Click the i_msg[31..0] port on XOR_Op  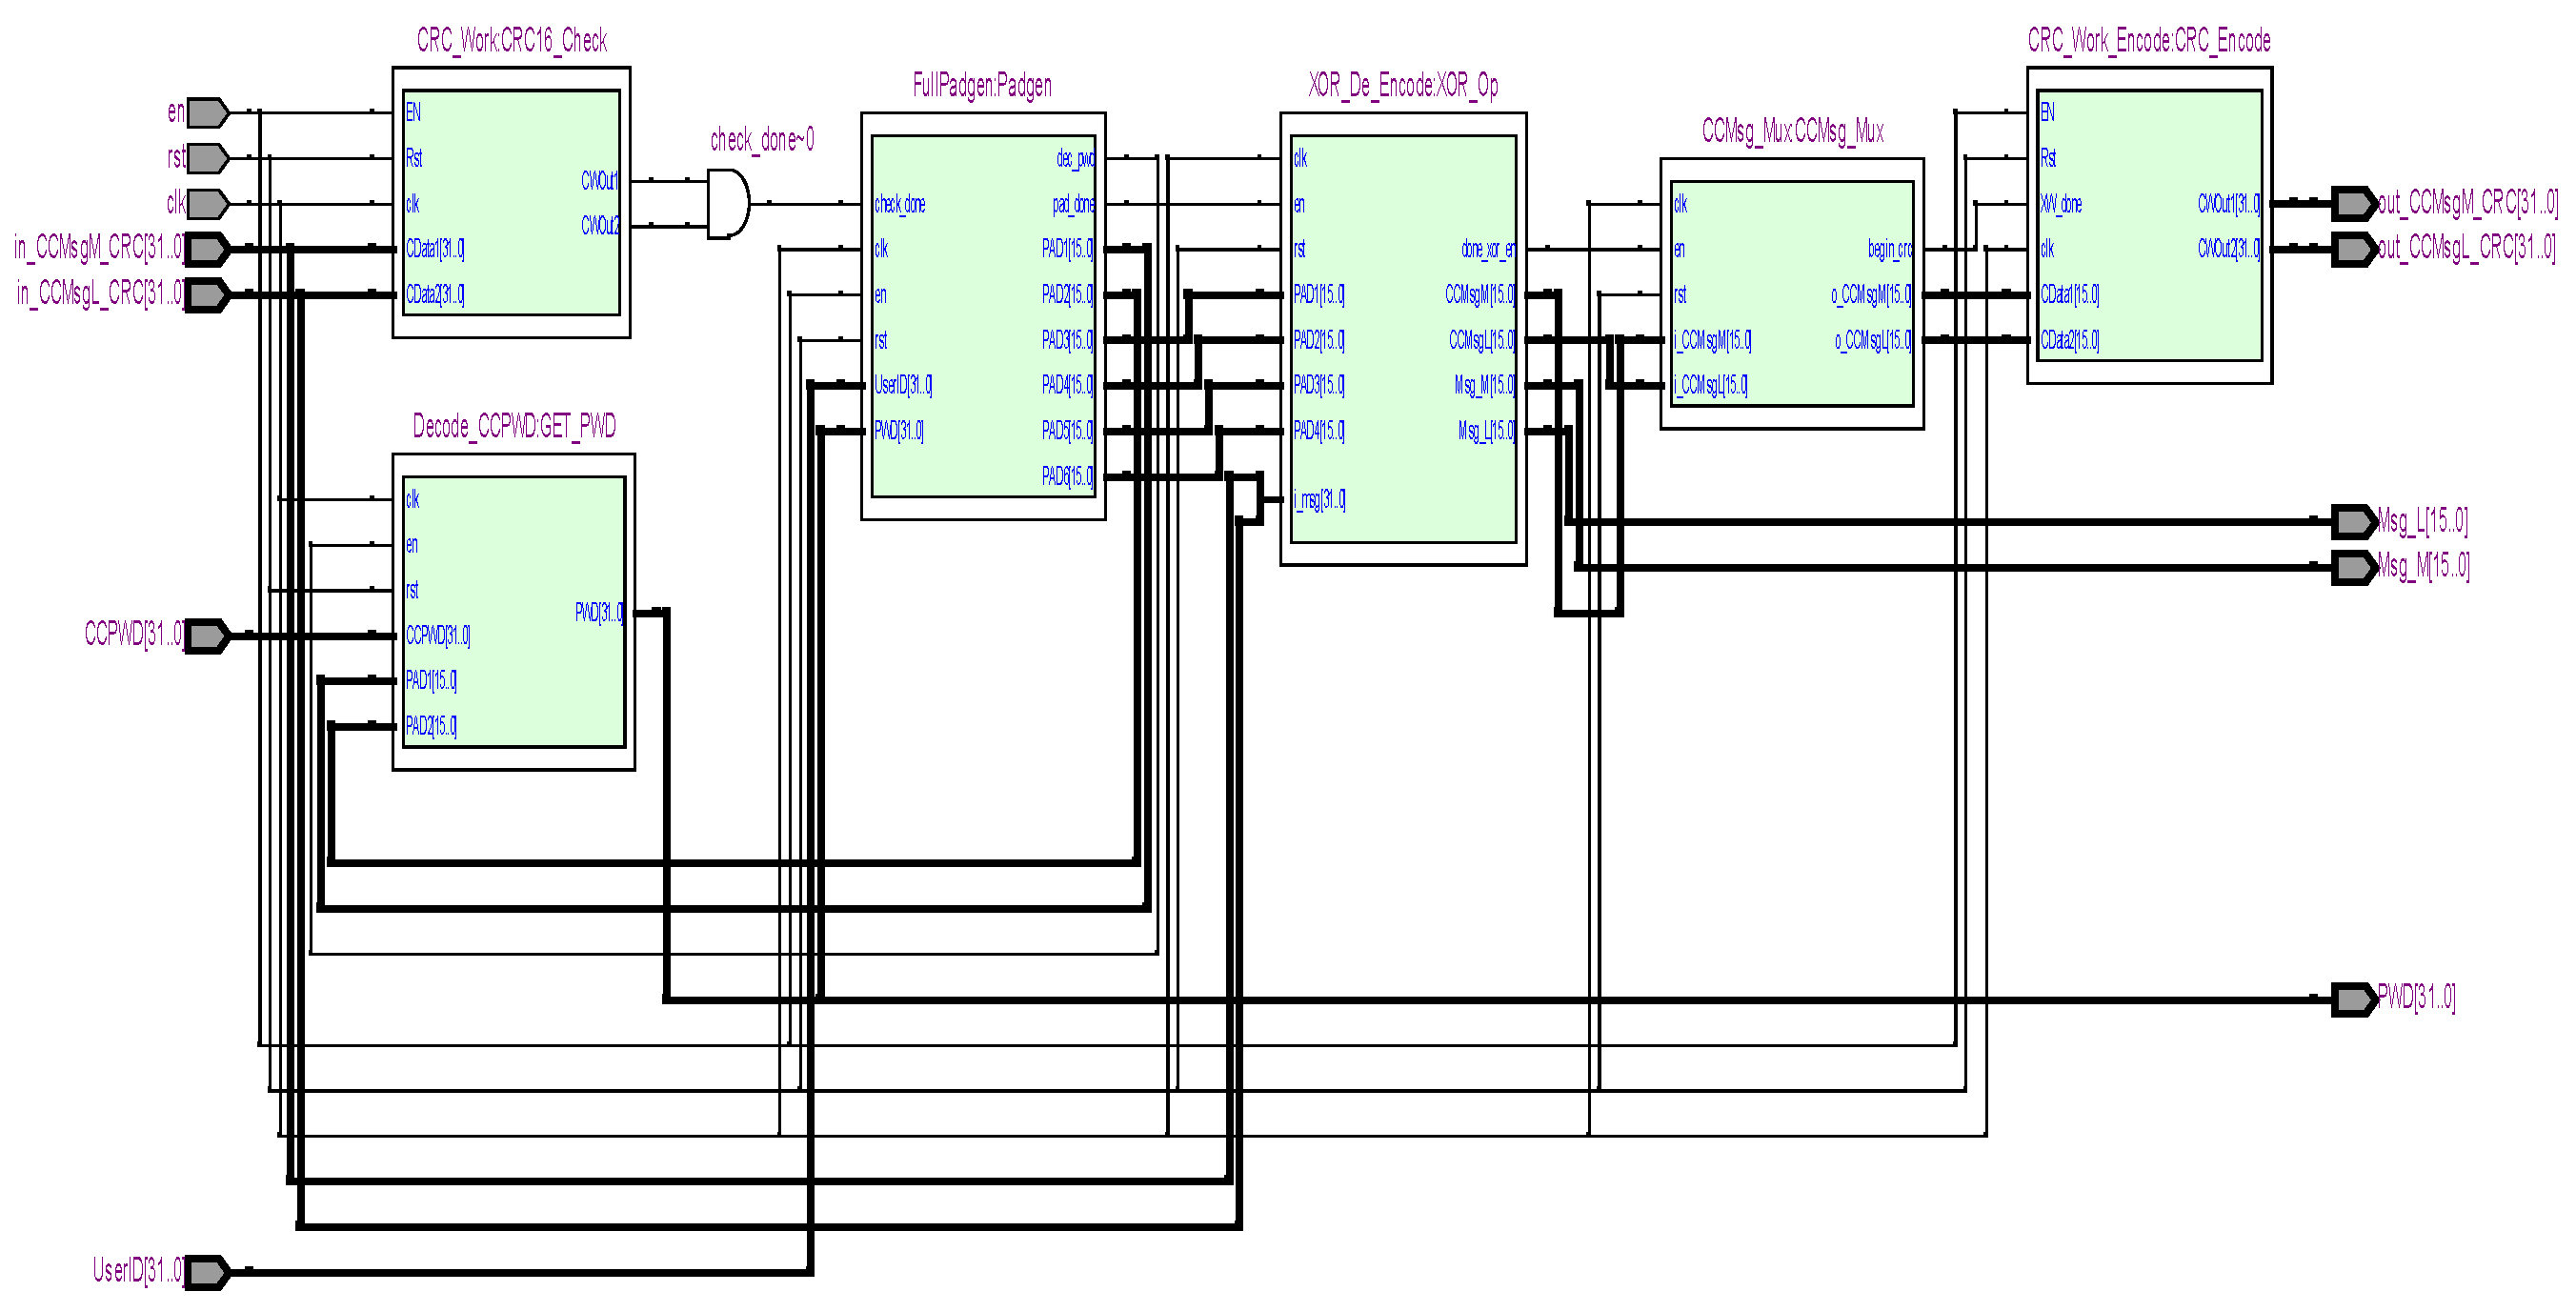point(1319,500)
